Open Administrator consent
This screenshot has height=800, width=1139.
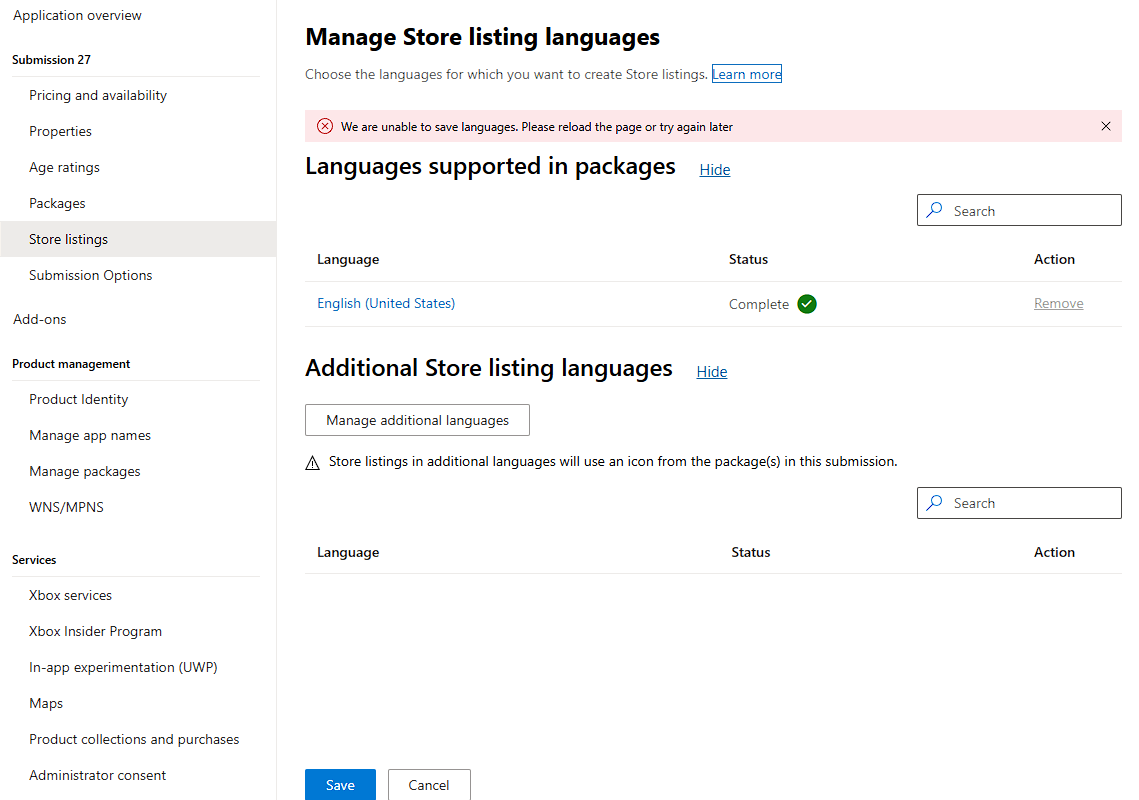point(97,775)
